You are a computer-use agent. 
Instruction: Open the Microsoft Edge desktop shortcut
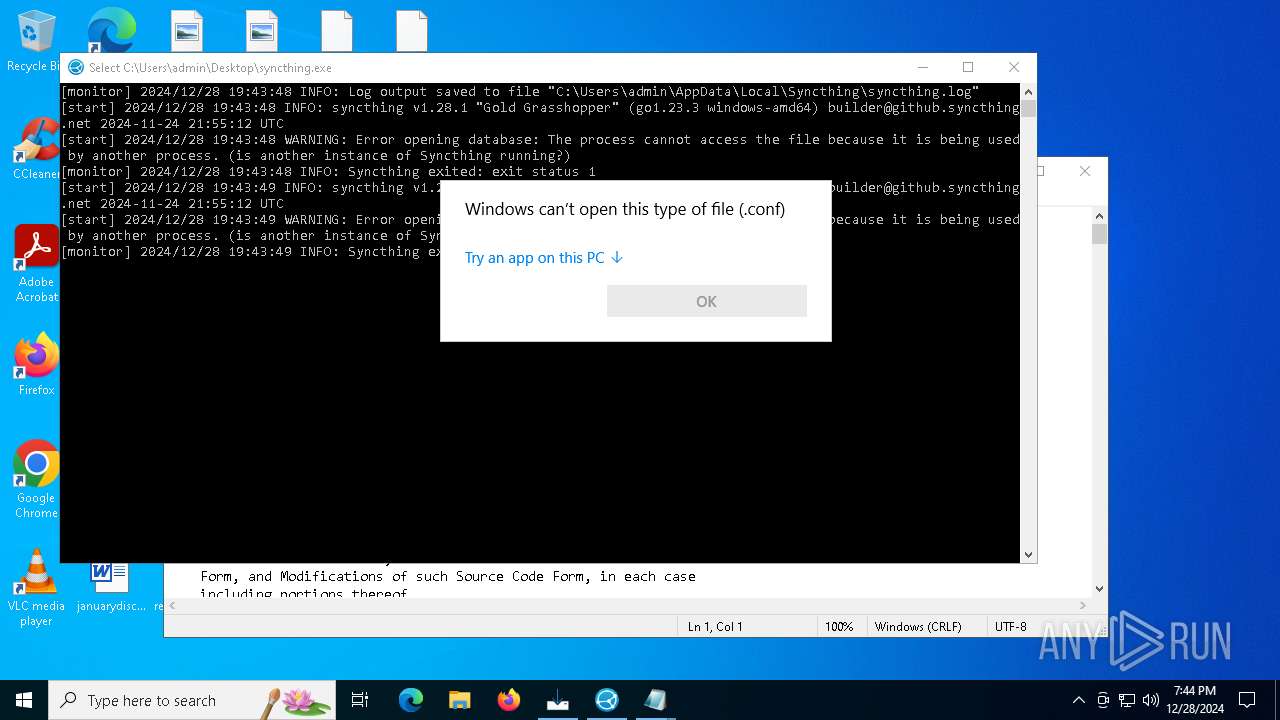pyautogui.click(x=111, y=30)
